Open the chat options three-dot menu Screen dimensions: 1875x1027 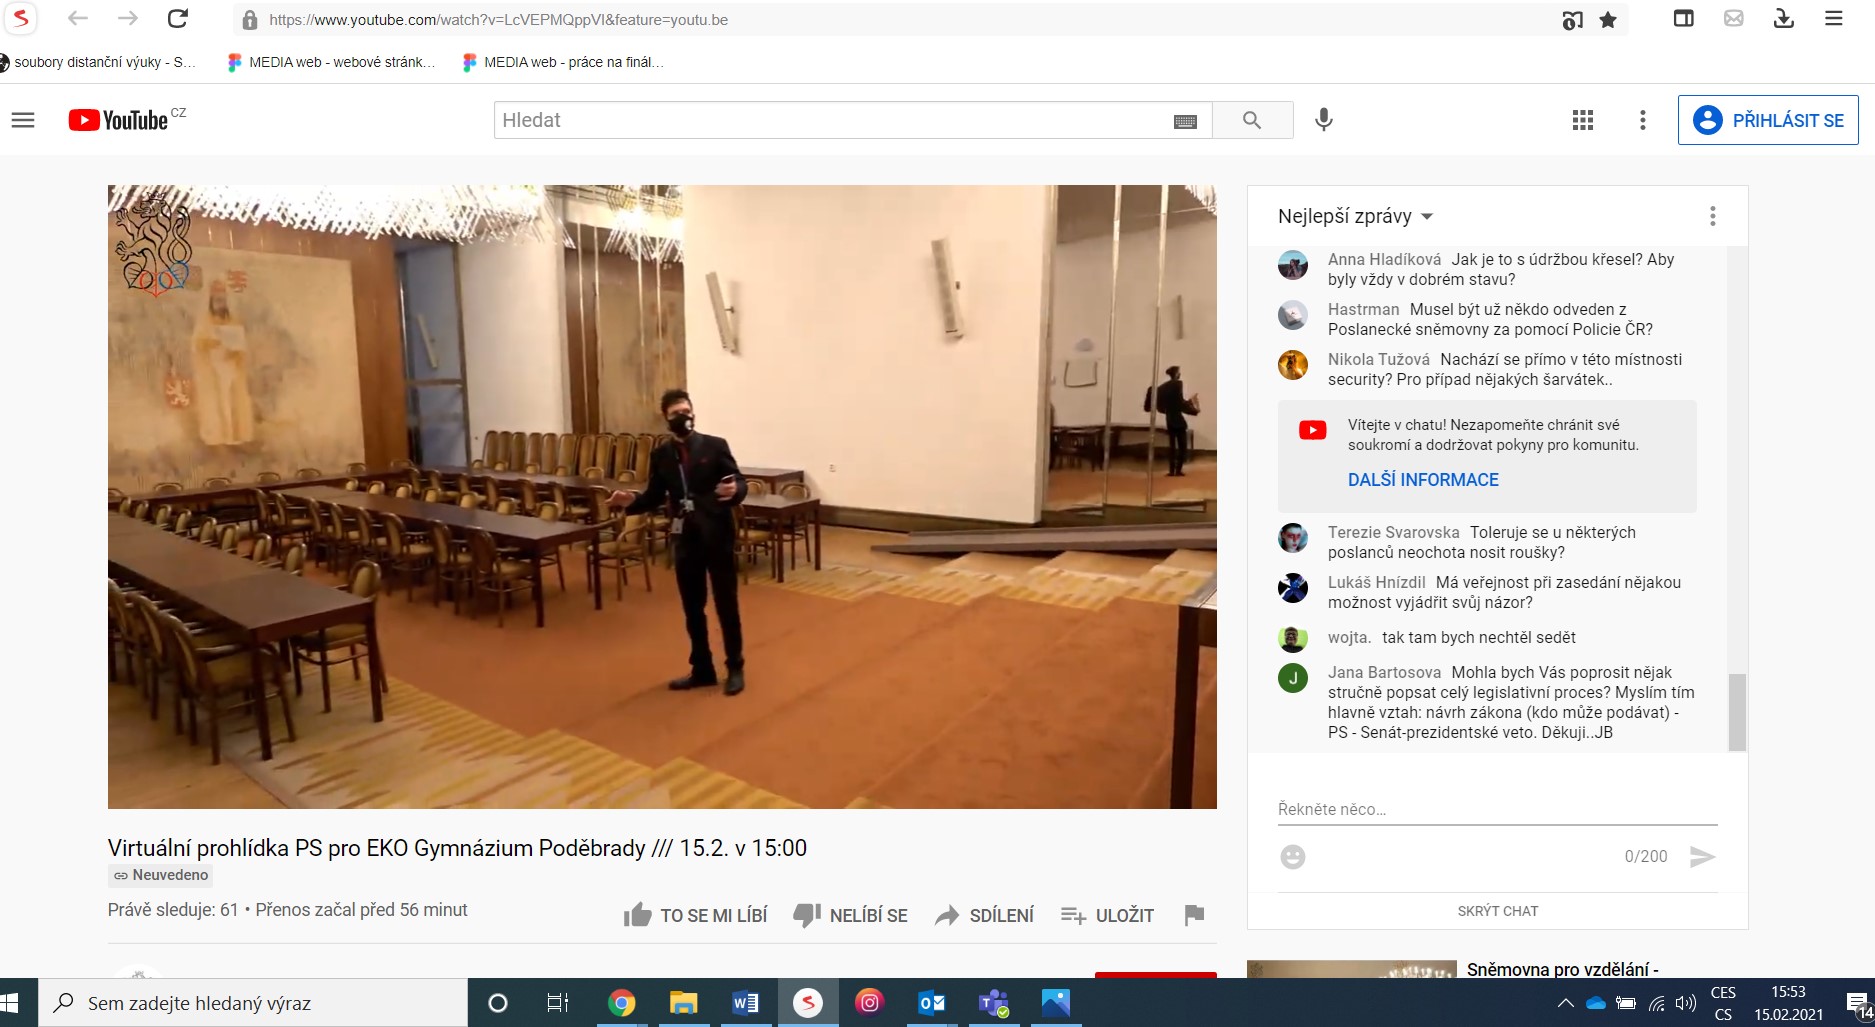point(1712,216)
